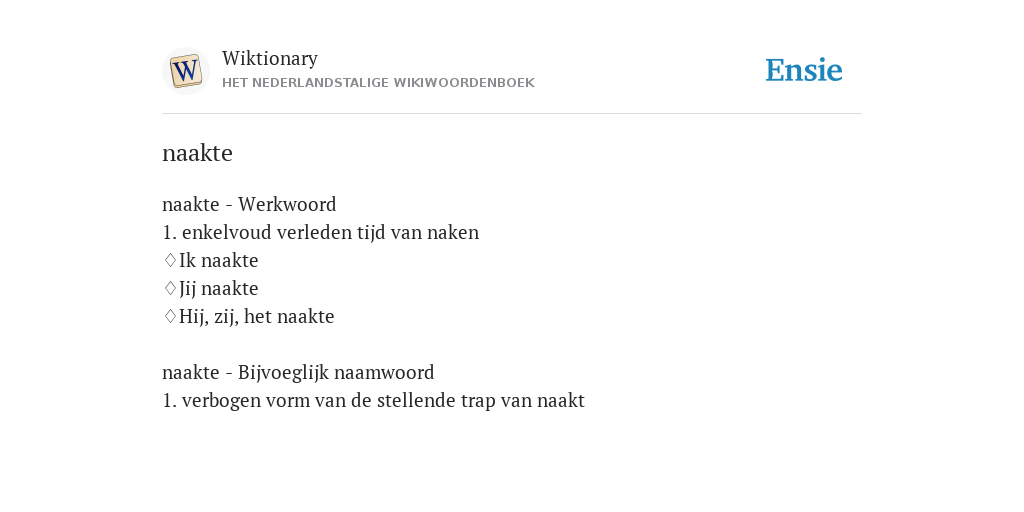Screen dimensions: 1024x512
Task: Click the diamond bullet before Jij naakte
Action: coord(170,289)
